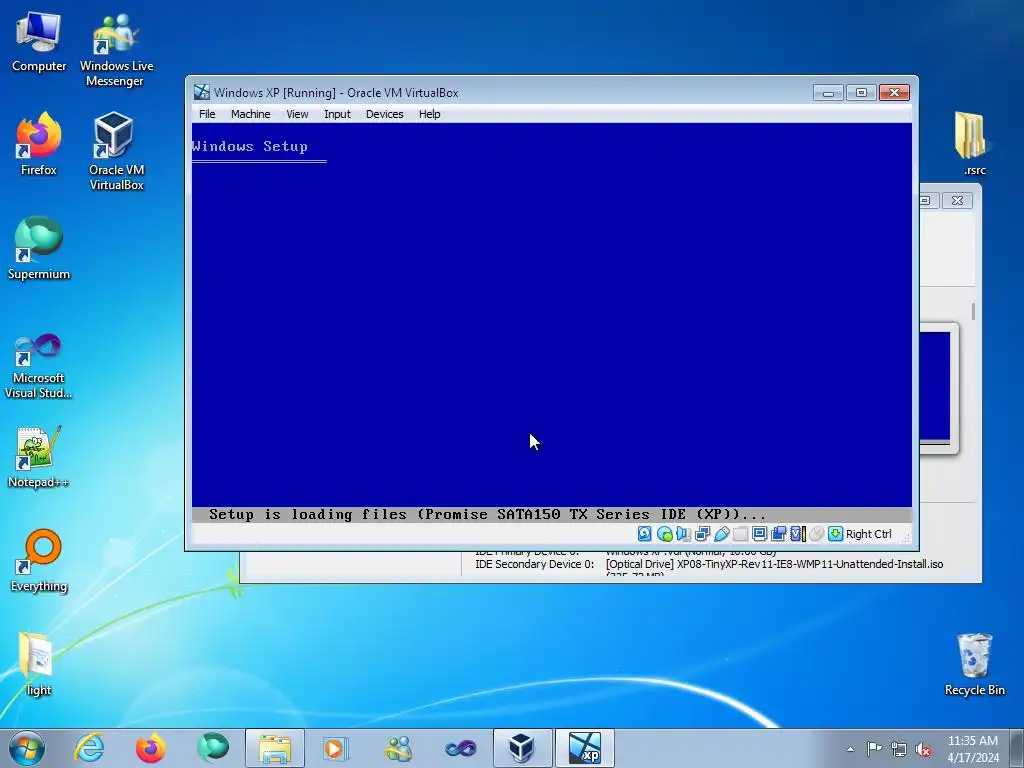The image size is (1024, 768).
Task: Open the Machine menu
Action: 251,114
